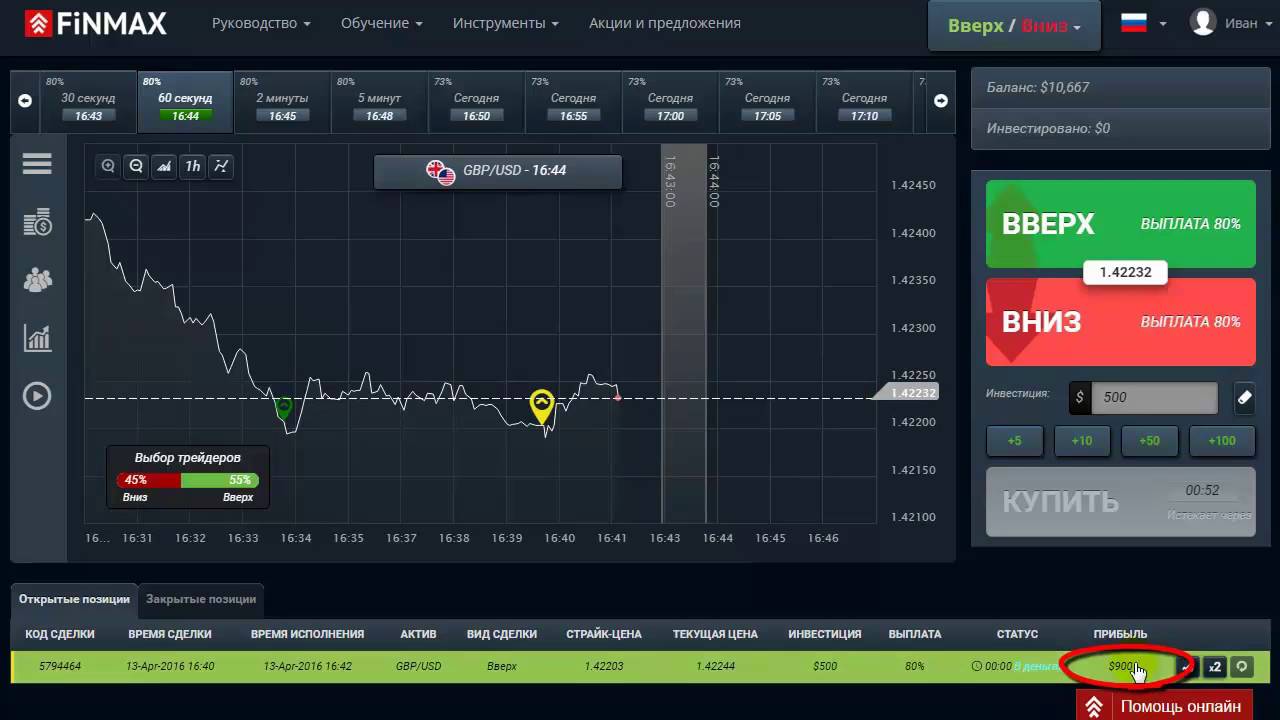The width and height of the screenshot is (1280, 720).
Task: Click the yellow trade marker on chart
Action: tap(541, 405)
